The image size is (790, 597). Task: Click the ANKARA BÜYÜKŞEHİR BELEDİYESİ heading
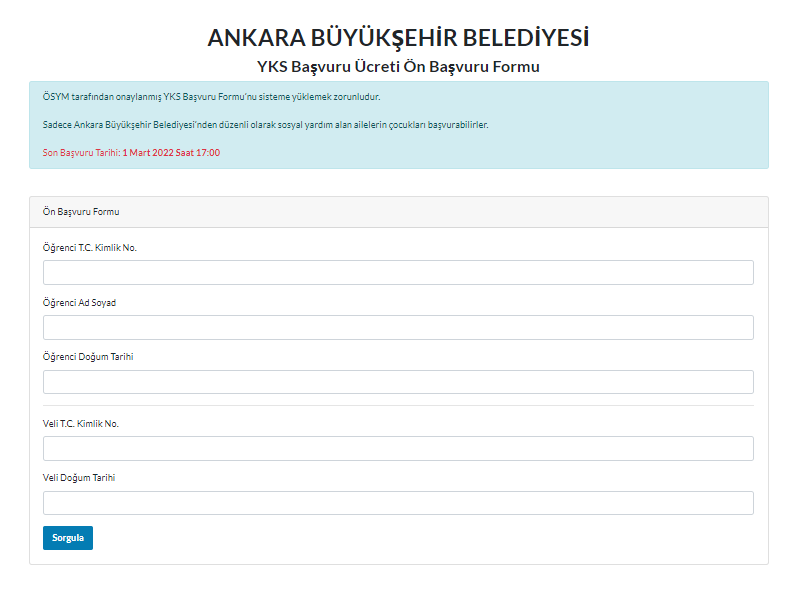(x=398, y=38)
